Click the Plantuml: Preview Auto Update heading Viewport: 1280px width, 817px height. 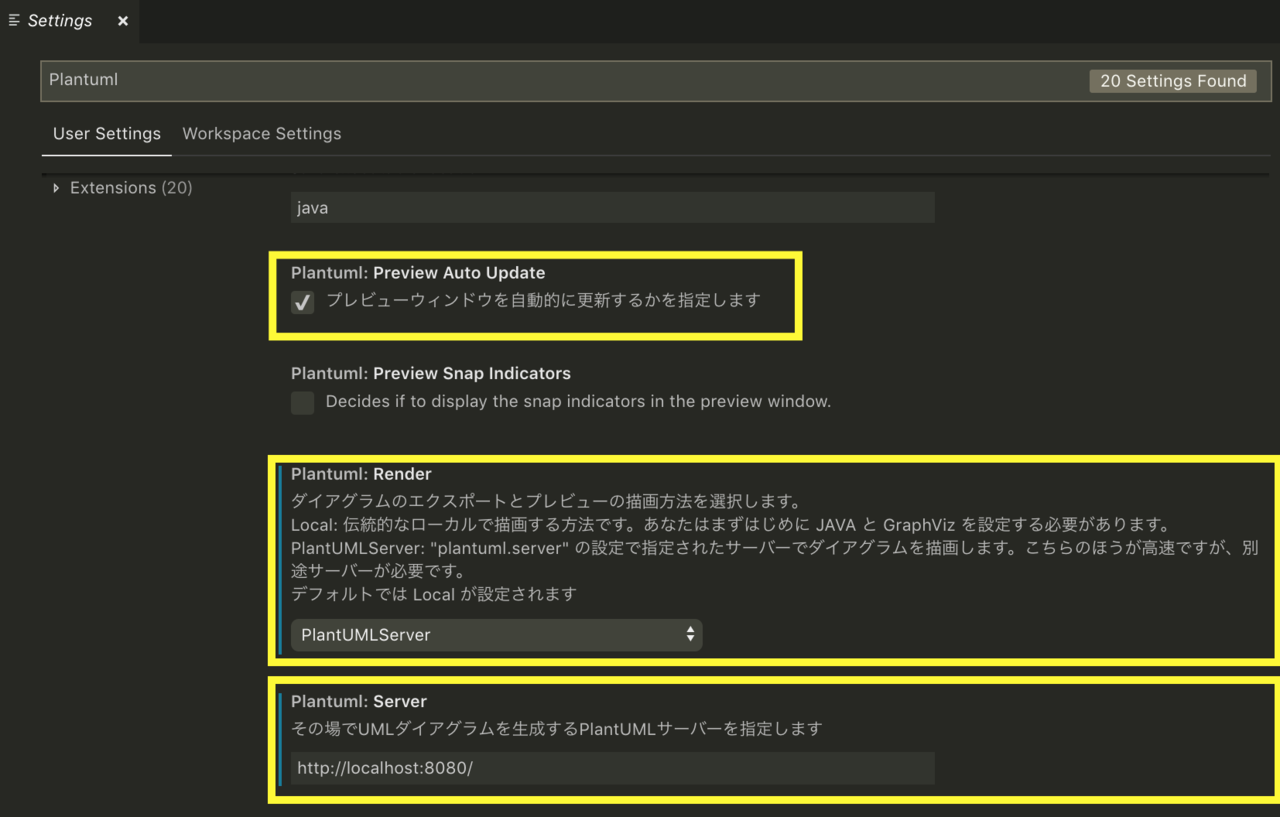(418, 273)
